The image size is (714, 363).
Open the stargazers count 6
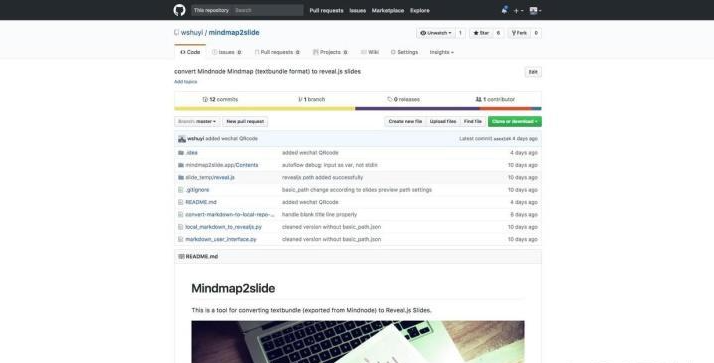point(498,33)
